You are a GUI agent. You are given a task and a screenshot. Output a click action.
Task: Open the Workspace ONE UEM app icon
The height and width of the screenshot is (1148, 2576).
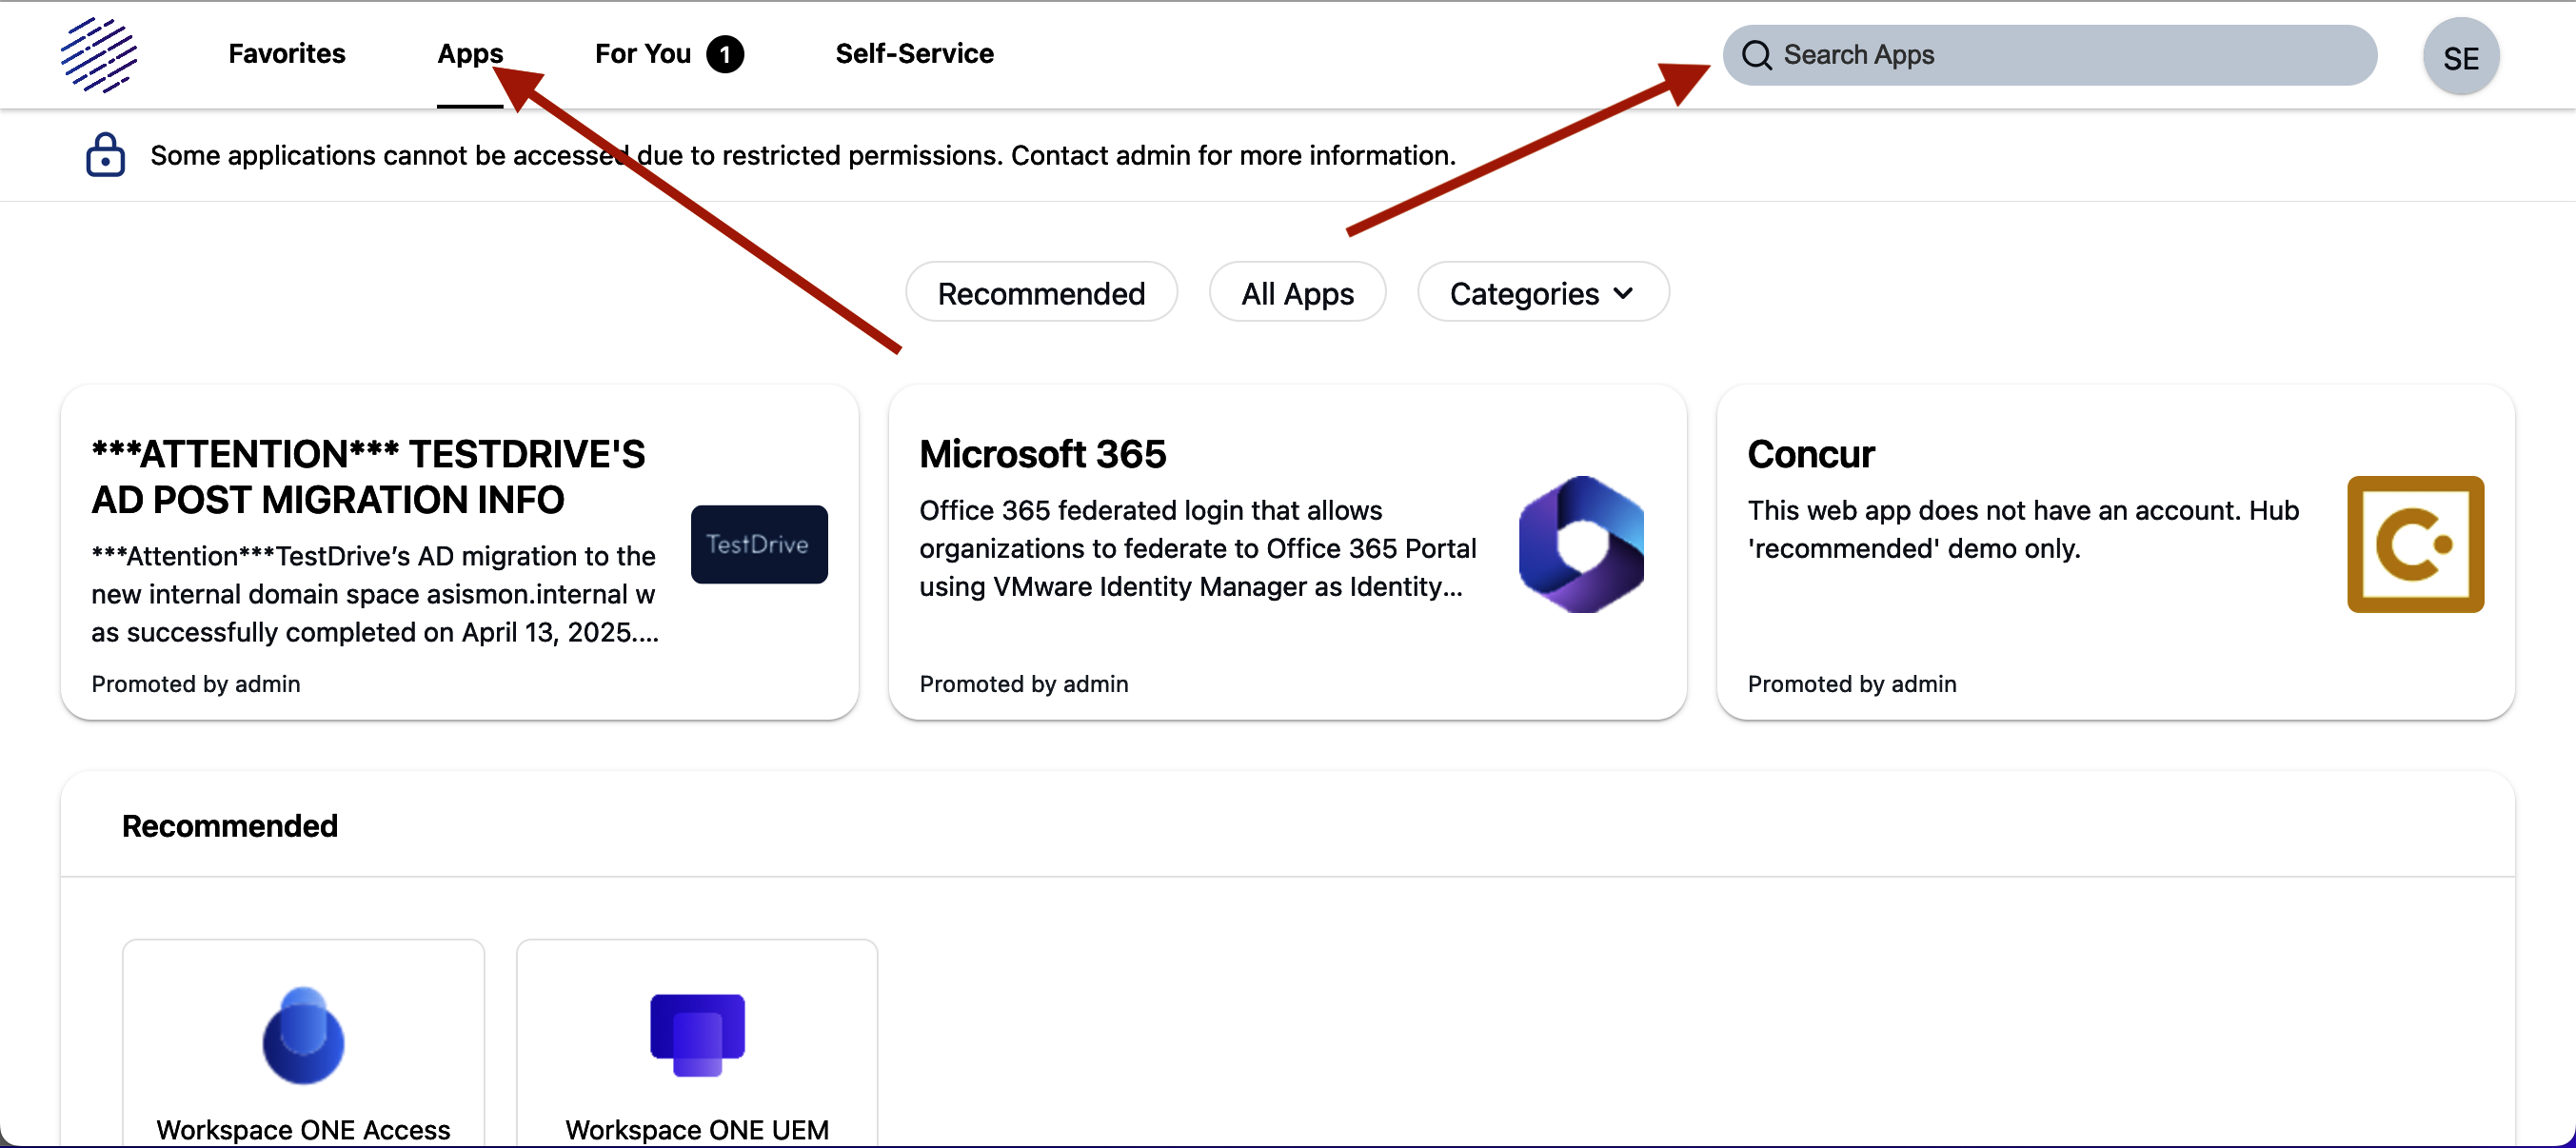[x=697, y=1034]
